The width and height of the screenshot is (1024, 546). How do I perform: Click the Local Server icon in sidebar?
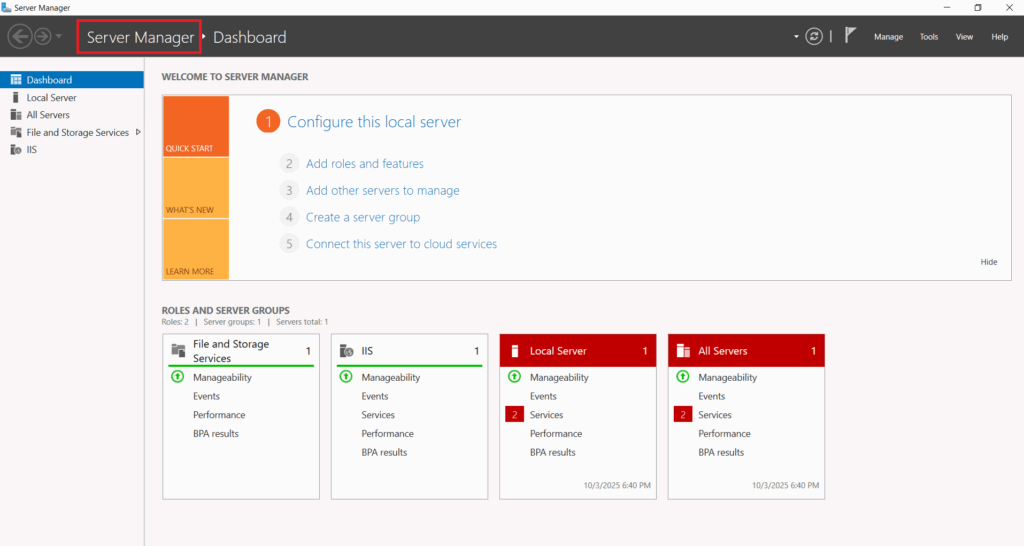tap(16, 98)
